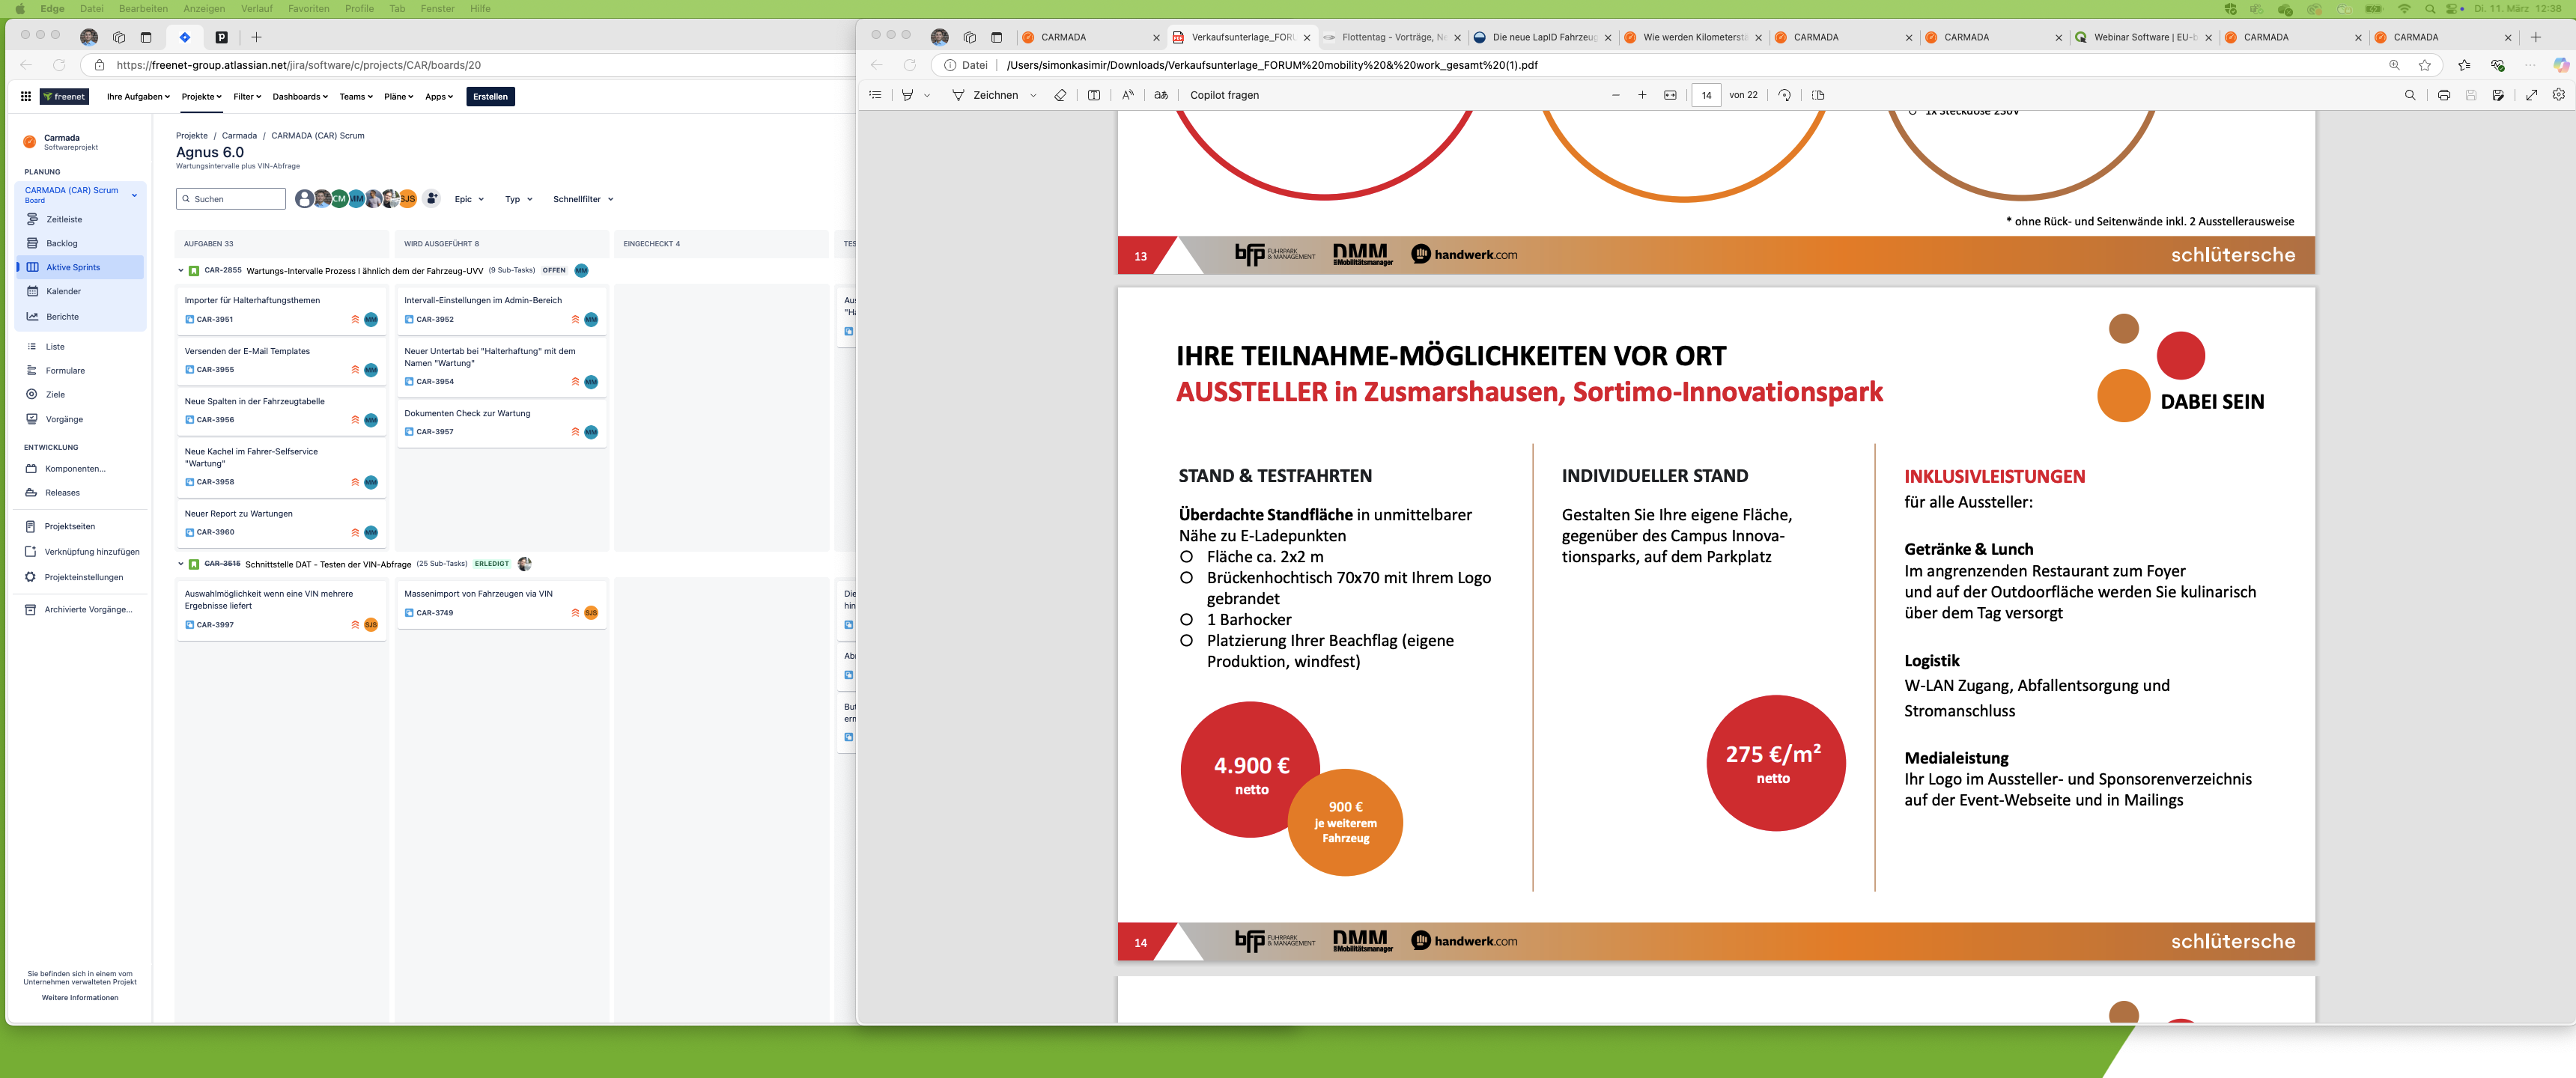Expand the Typ filter dropdown
The width and height of the screenshot is (2576, 1078).
518,199
